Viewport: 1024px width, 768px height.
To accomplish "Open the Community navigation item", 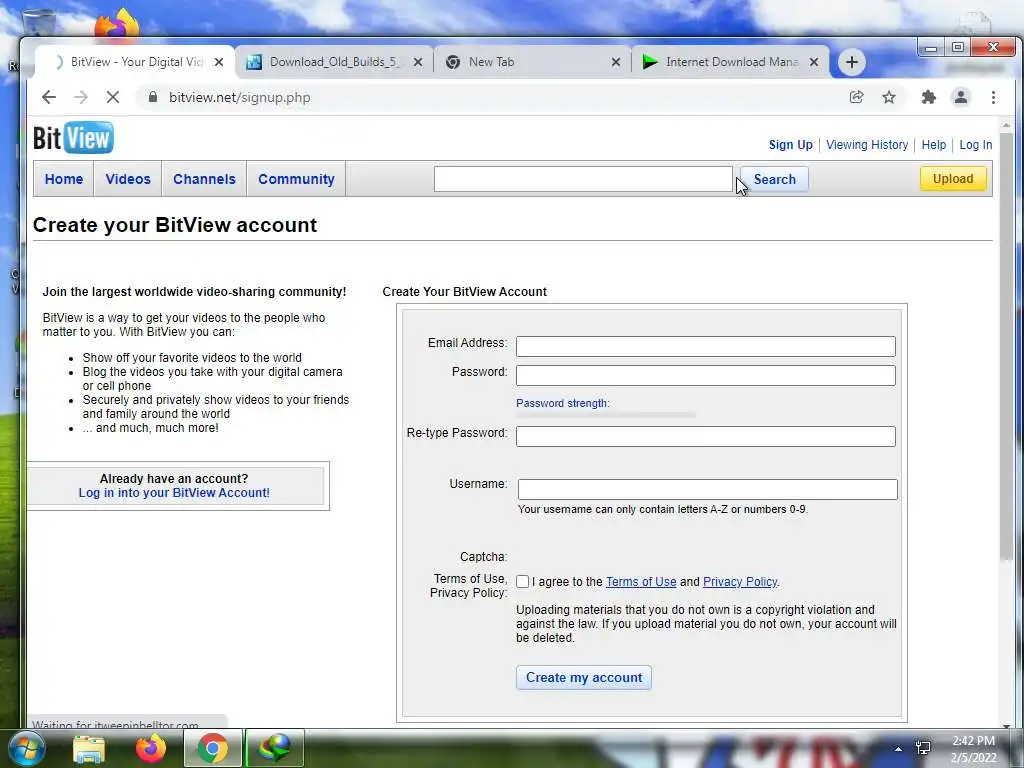I will click(296, 179).
